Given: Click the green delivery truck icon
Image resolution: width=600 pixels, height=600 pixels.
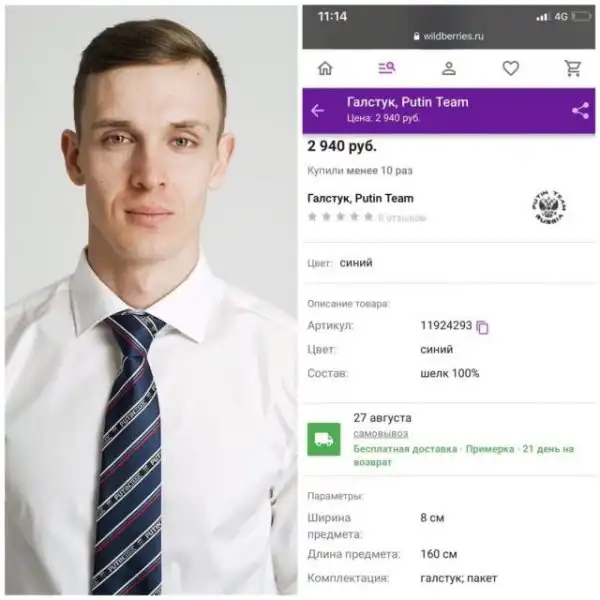Looking at the screenshot, I should point(324,439).
